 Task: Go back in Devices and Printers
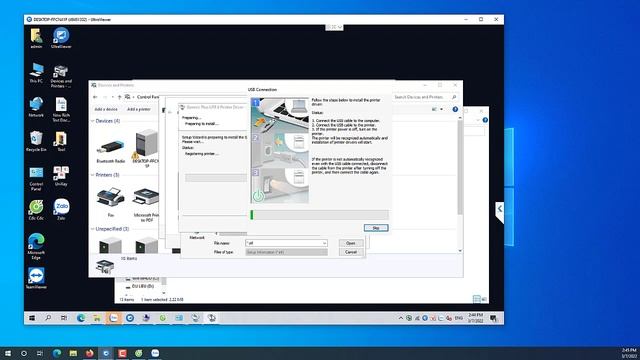95,97
